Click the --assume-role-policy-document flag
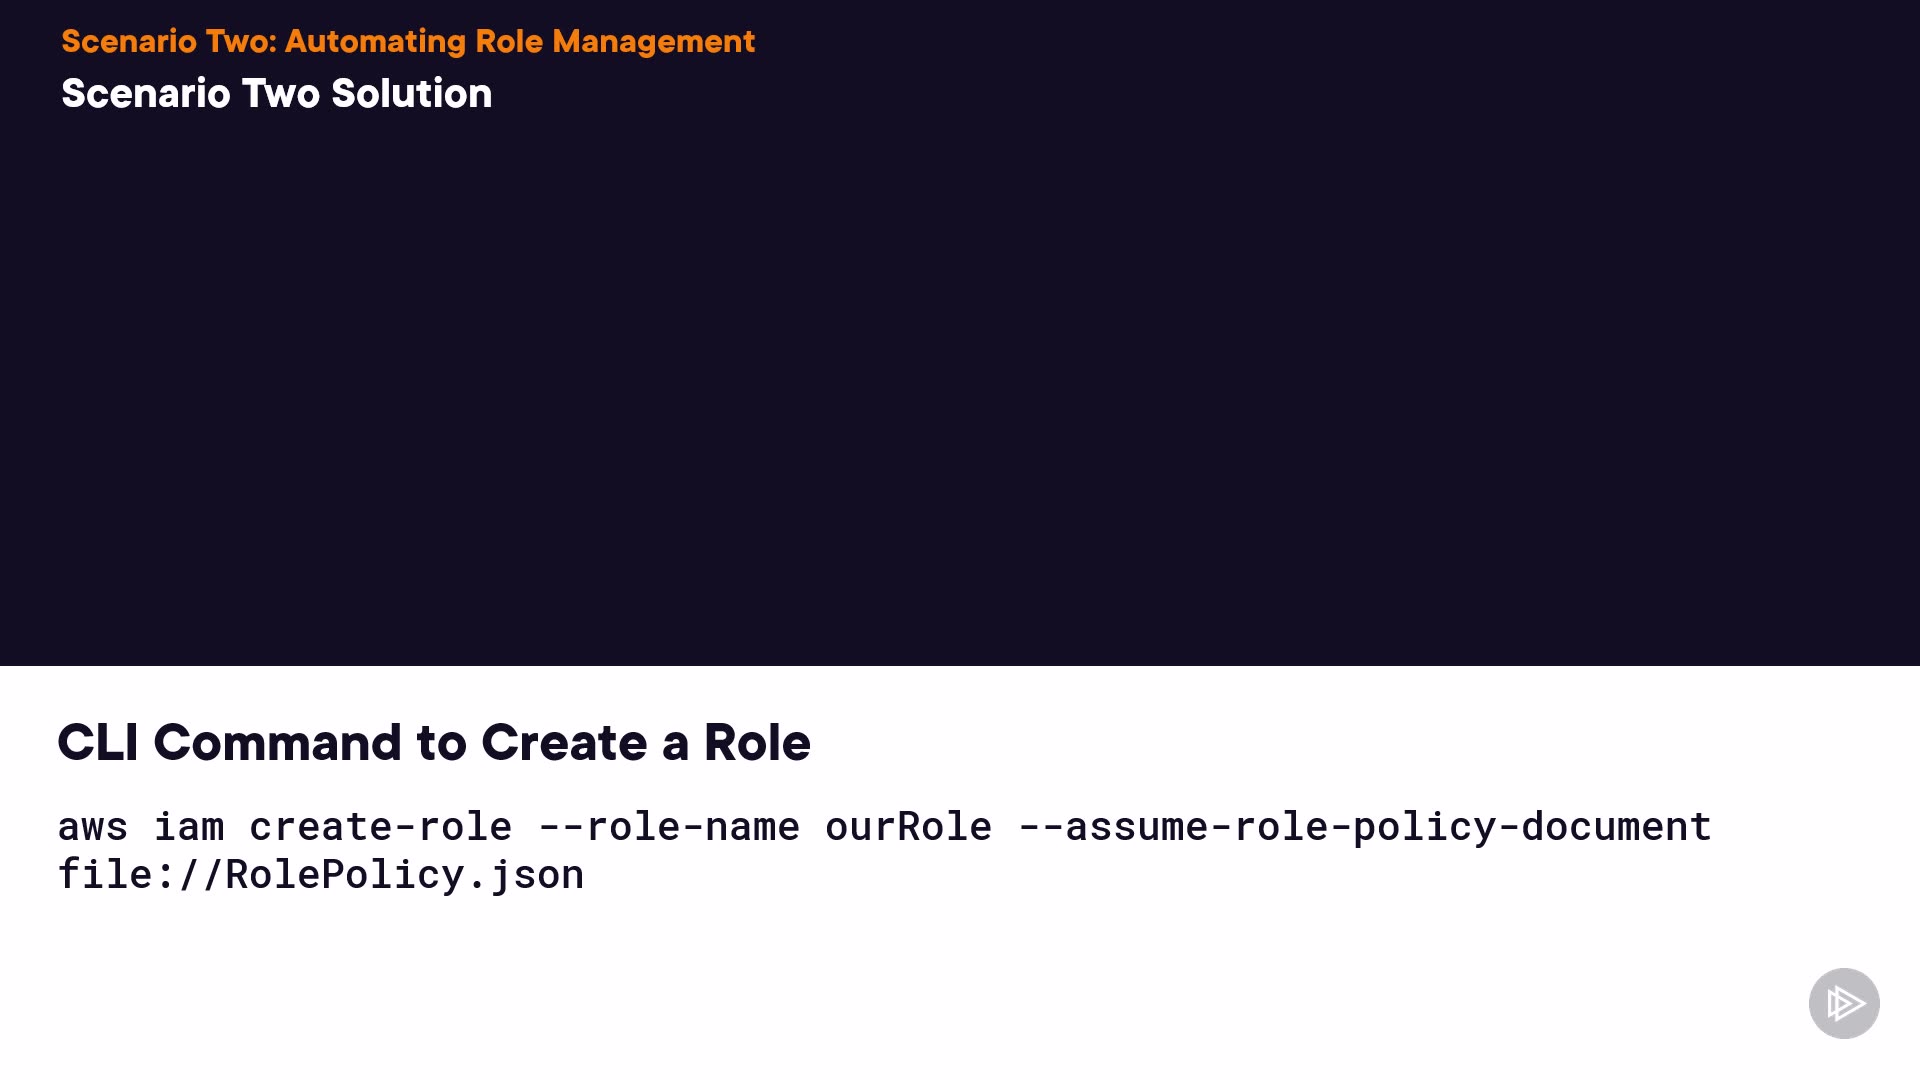The height and width of the screenshot is (1080, 1920). (1364, 827)
